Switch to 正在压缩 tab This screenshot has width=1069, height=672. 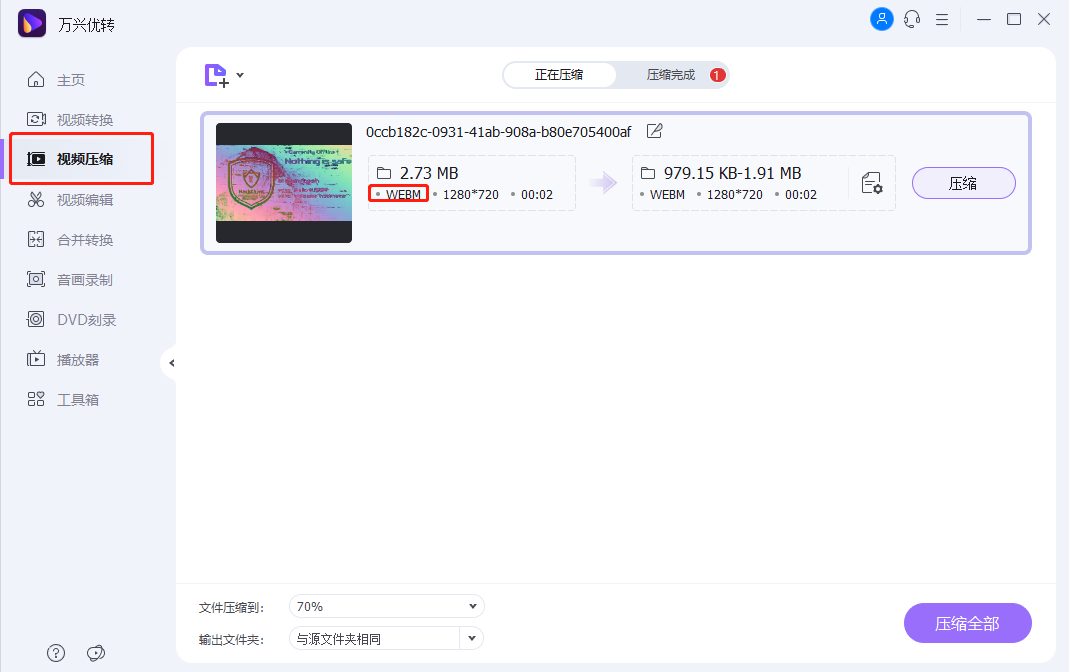(x=559, y=75)
